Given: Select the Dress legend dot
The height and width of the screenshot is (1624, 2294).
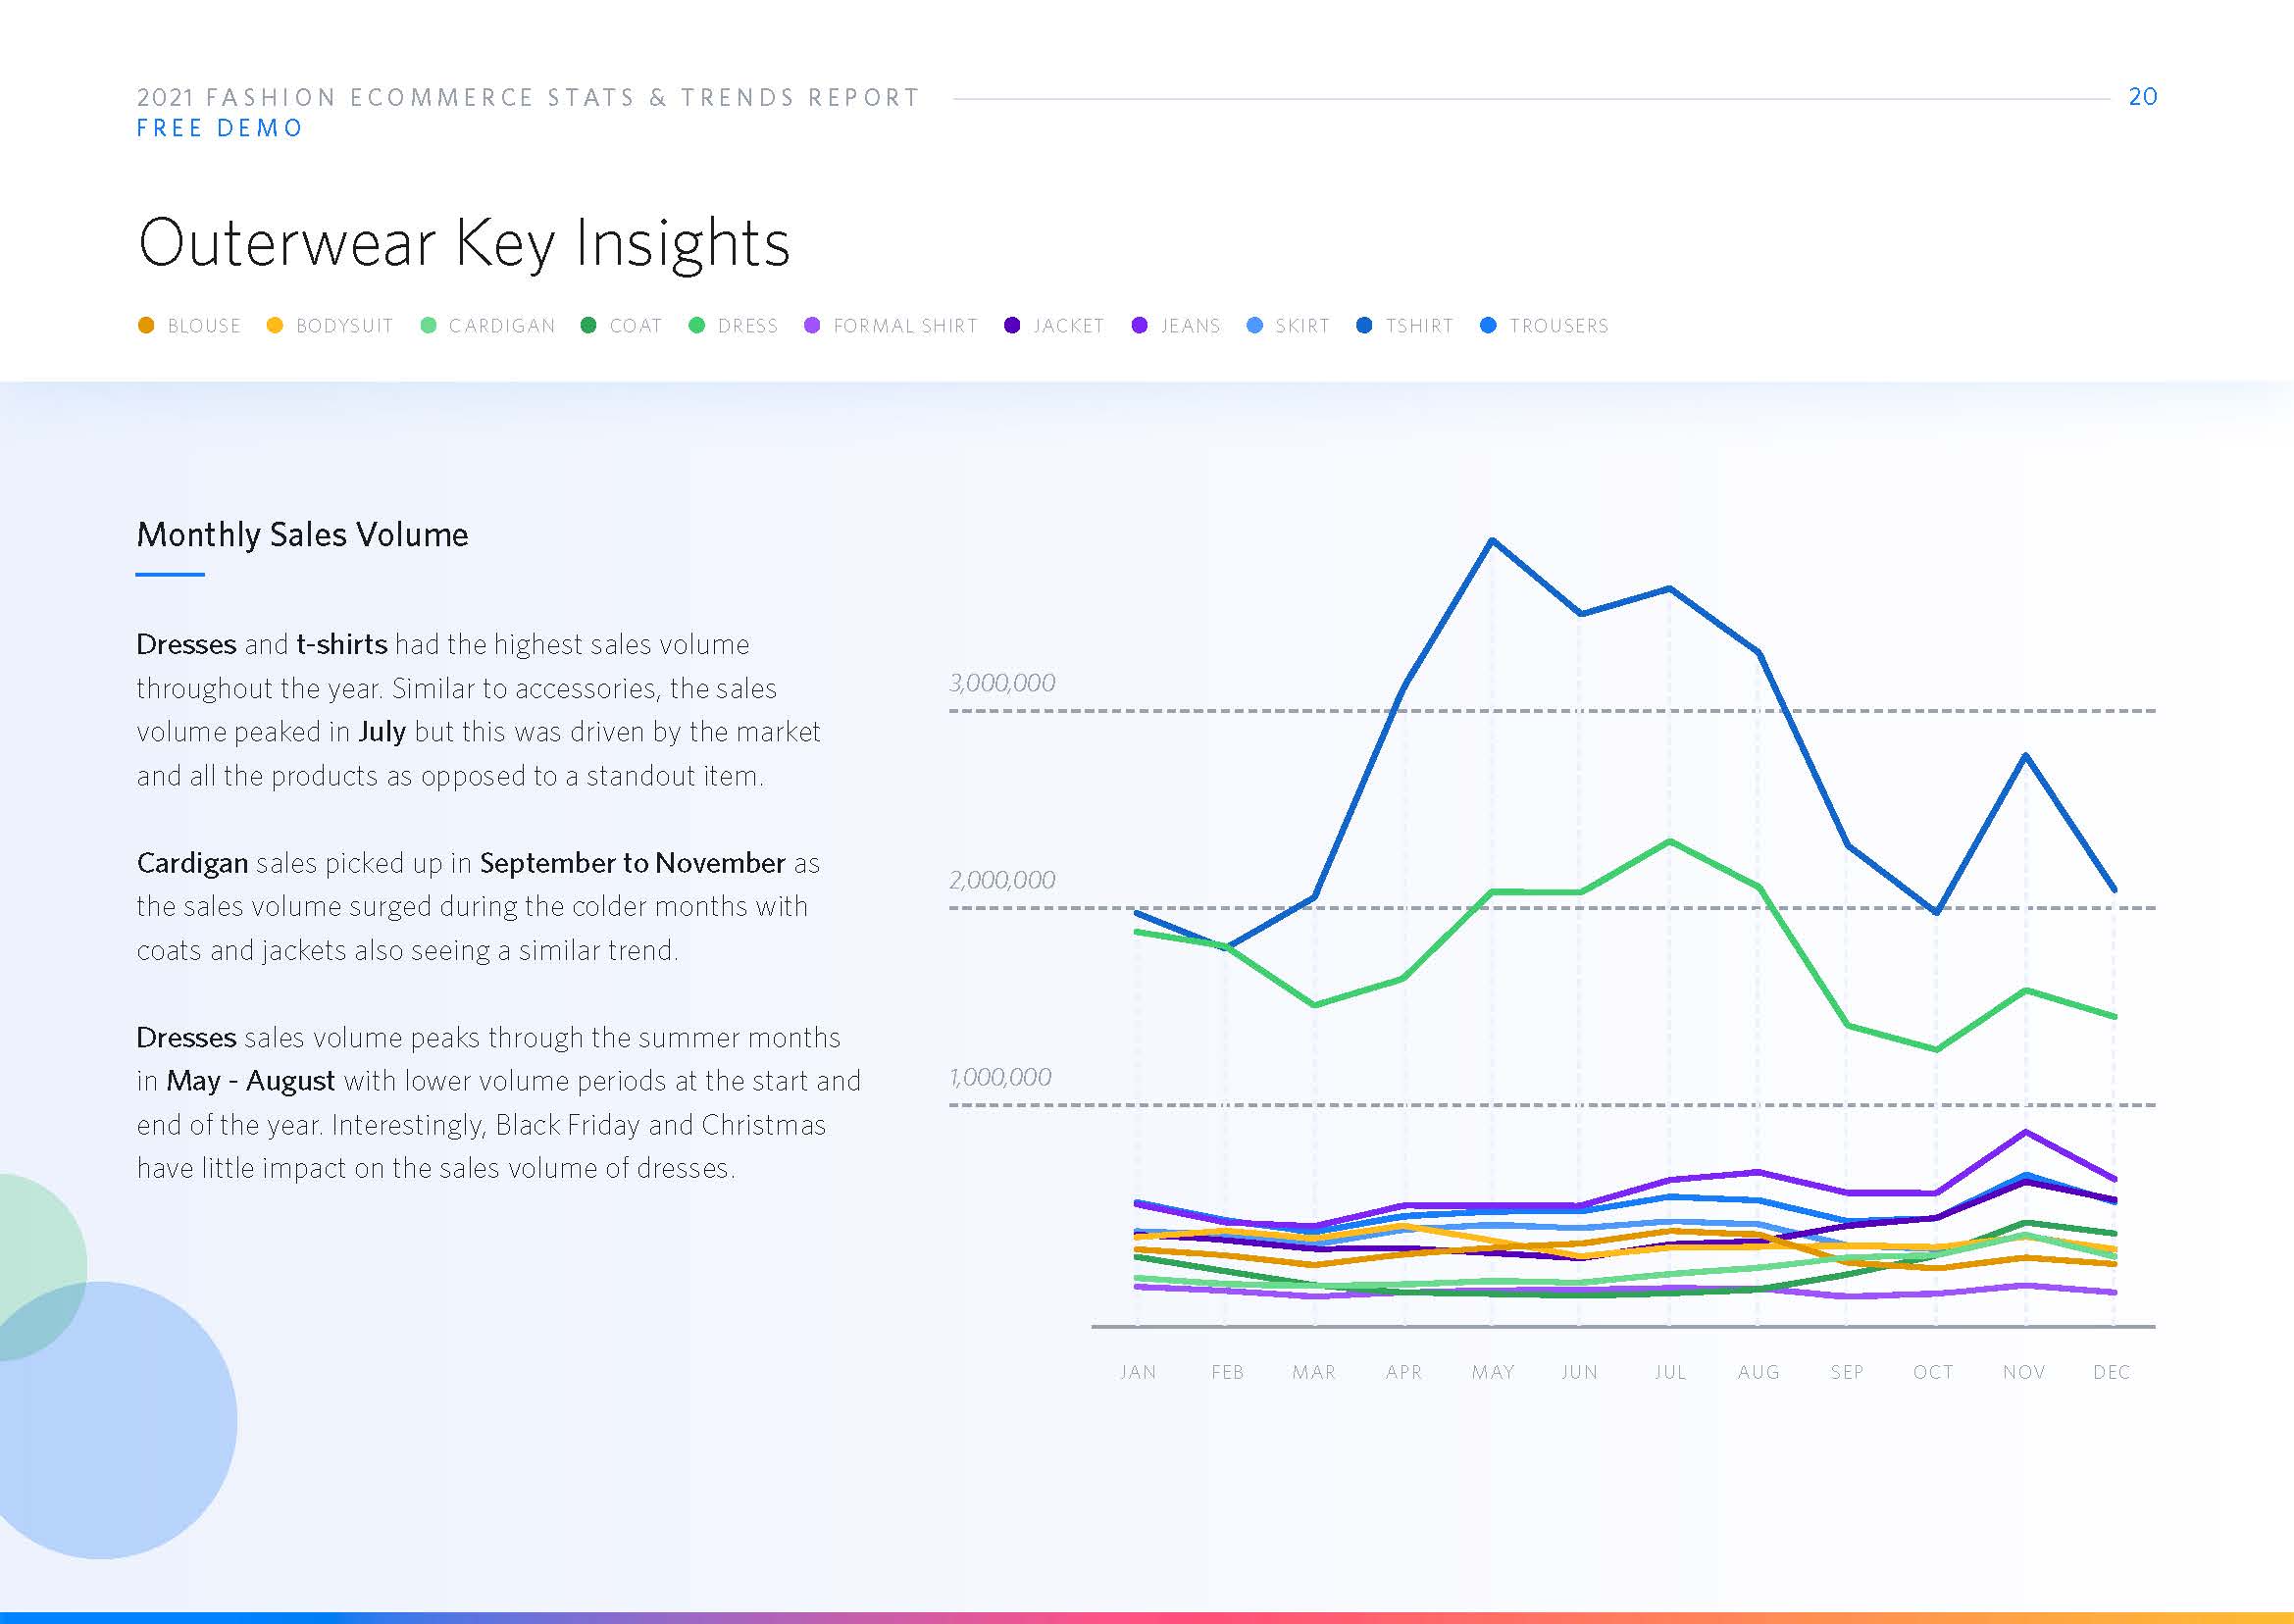Looking at the screenshot, I should (x=697, y=325).
